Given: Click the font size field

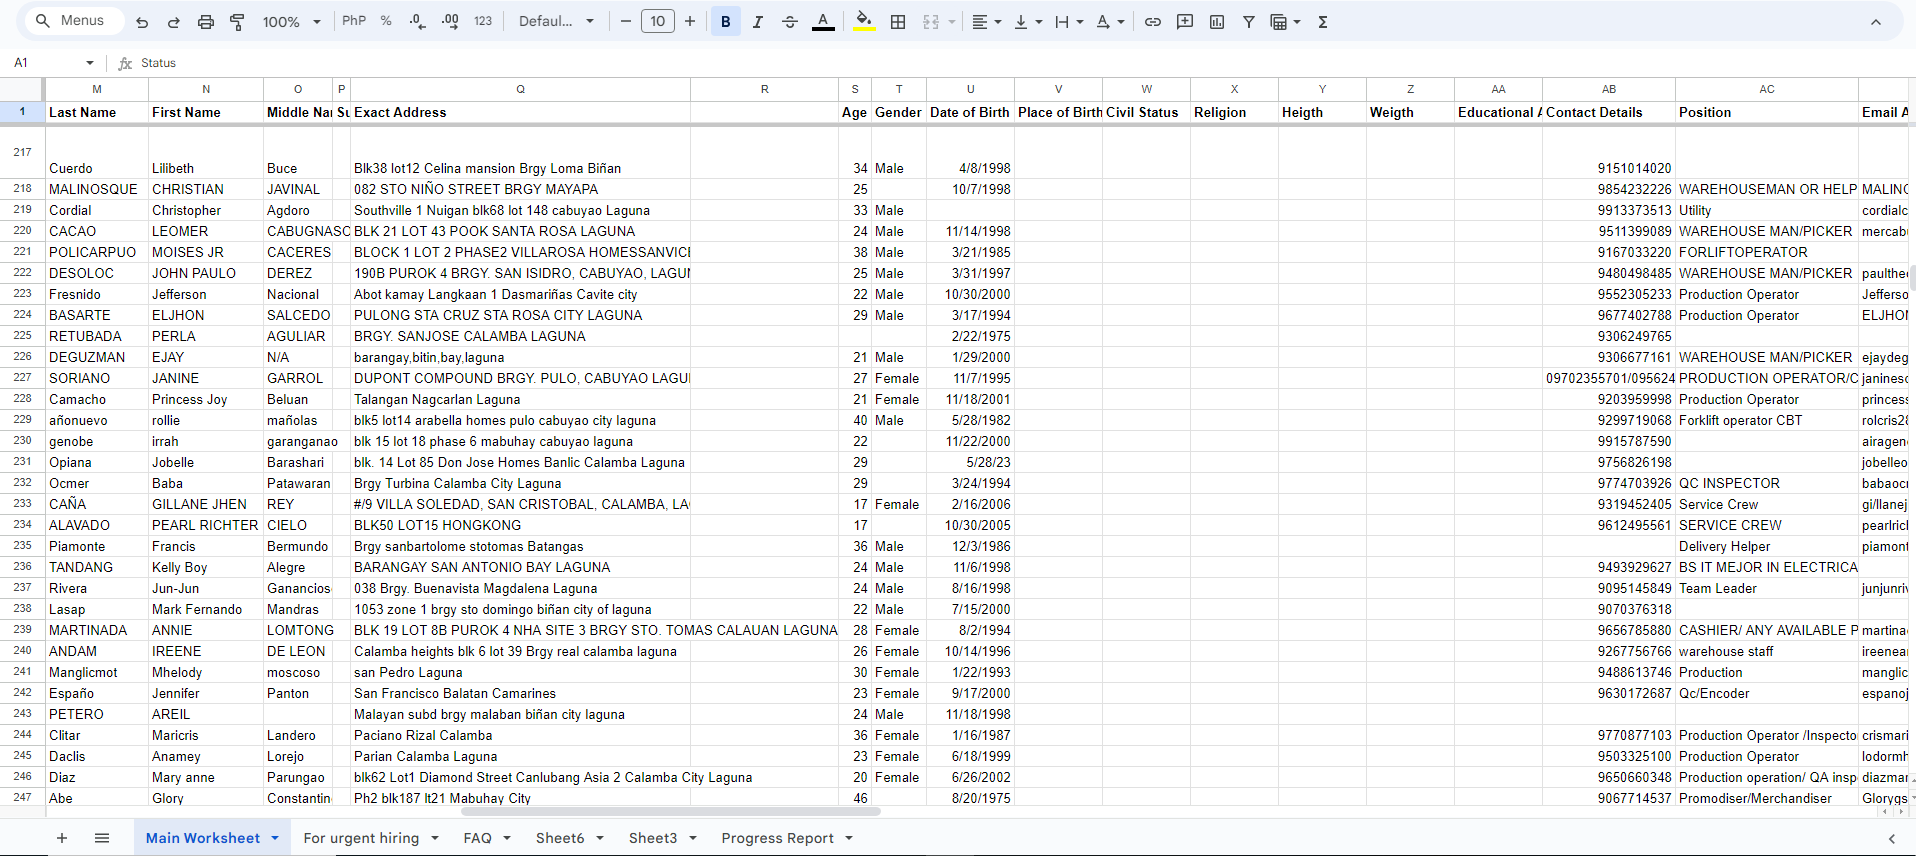Looking at the screenshot, I should (x=658, y=21).
